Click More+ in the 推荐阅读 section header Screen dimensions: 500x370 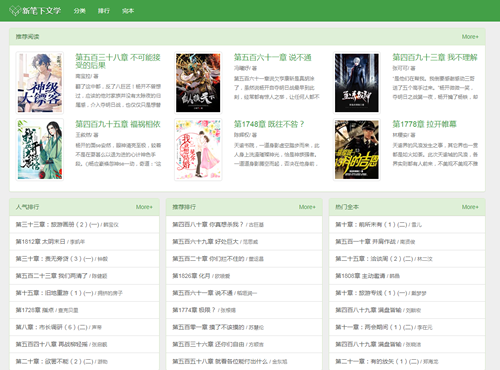pyautogui.click(x=470, y=37)
